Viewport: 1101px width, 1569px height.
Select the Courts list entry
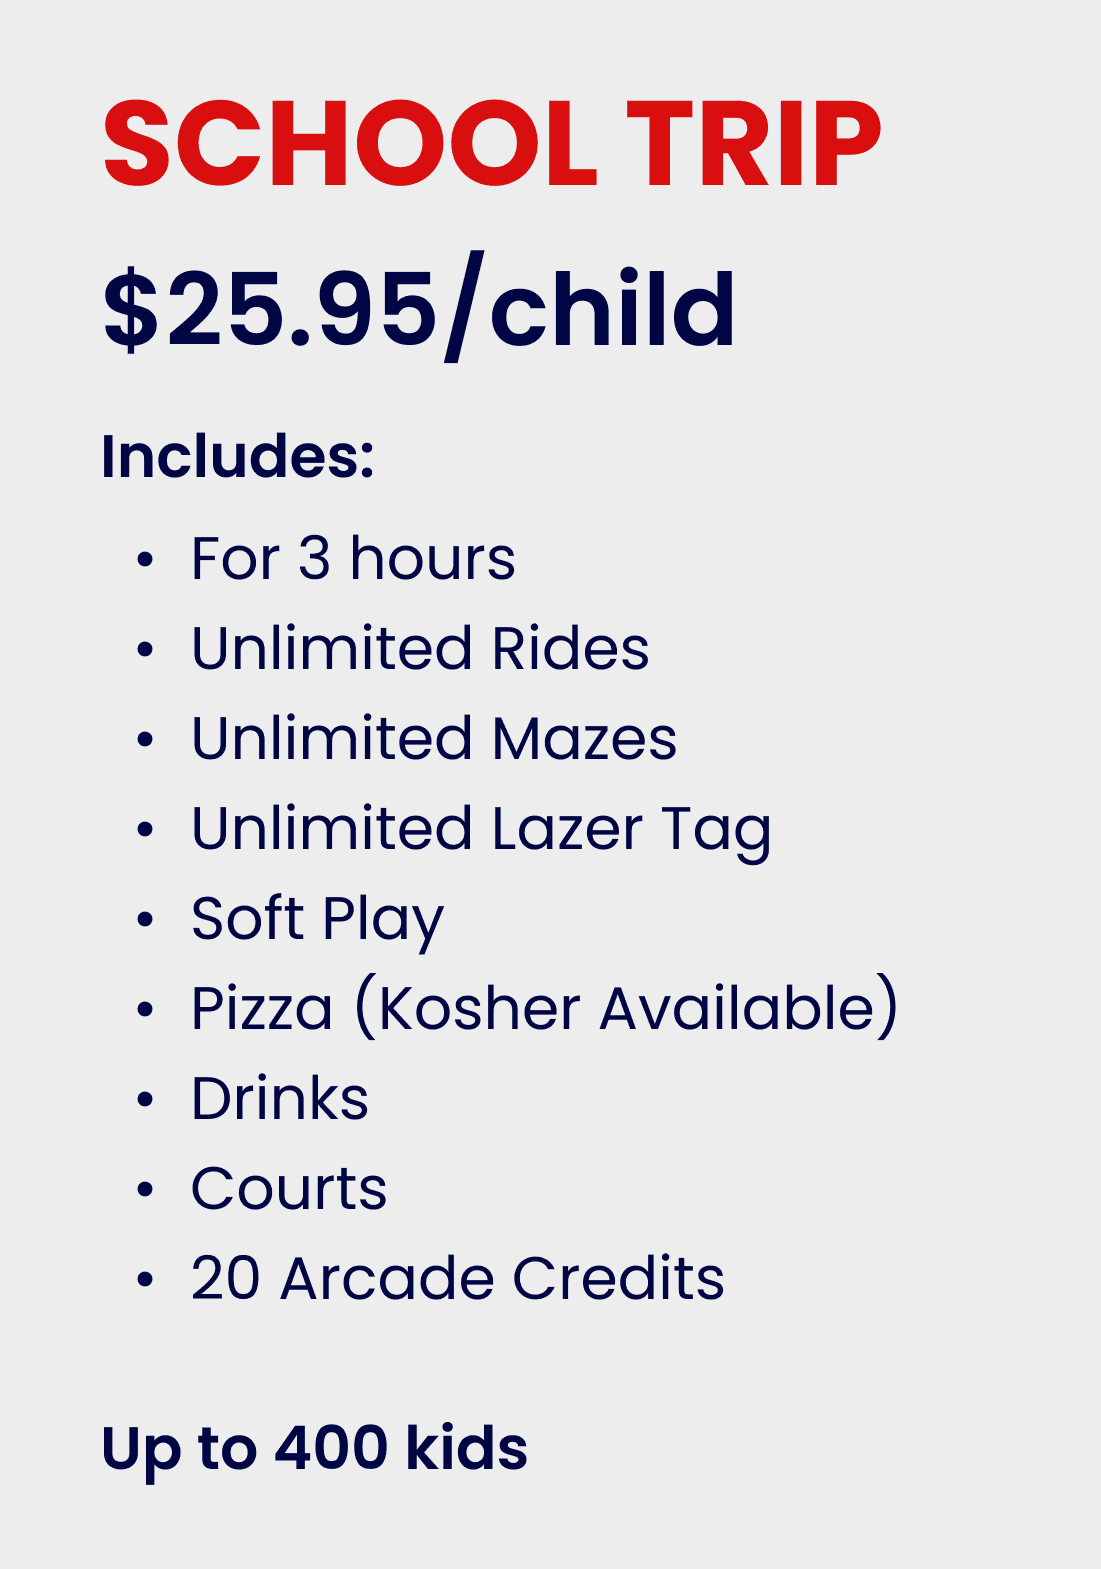point(289,1189)
